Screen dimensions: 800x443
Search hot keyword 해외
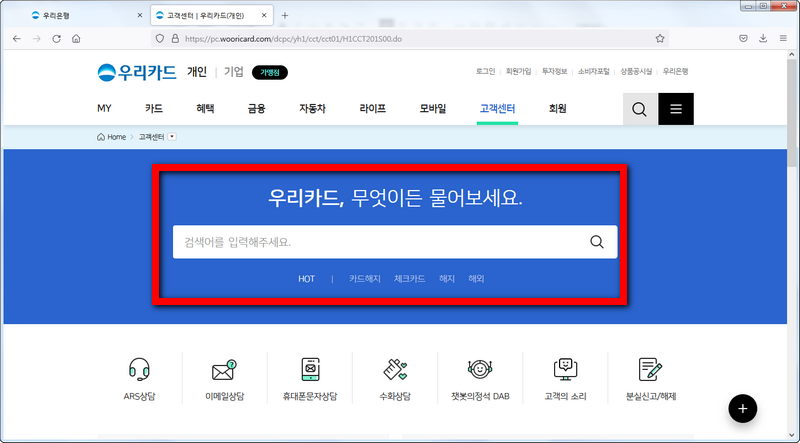(x=476, y=279)
